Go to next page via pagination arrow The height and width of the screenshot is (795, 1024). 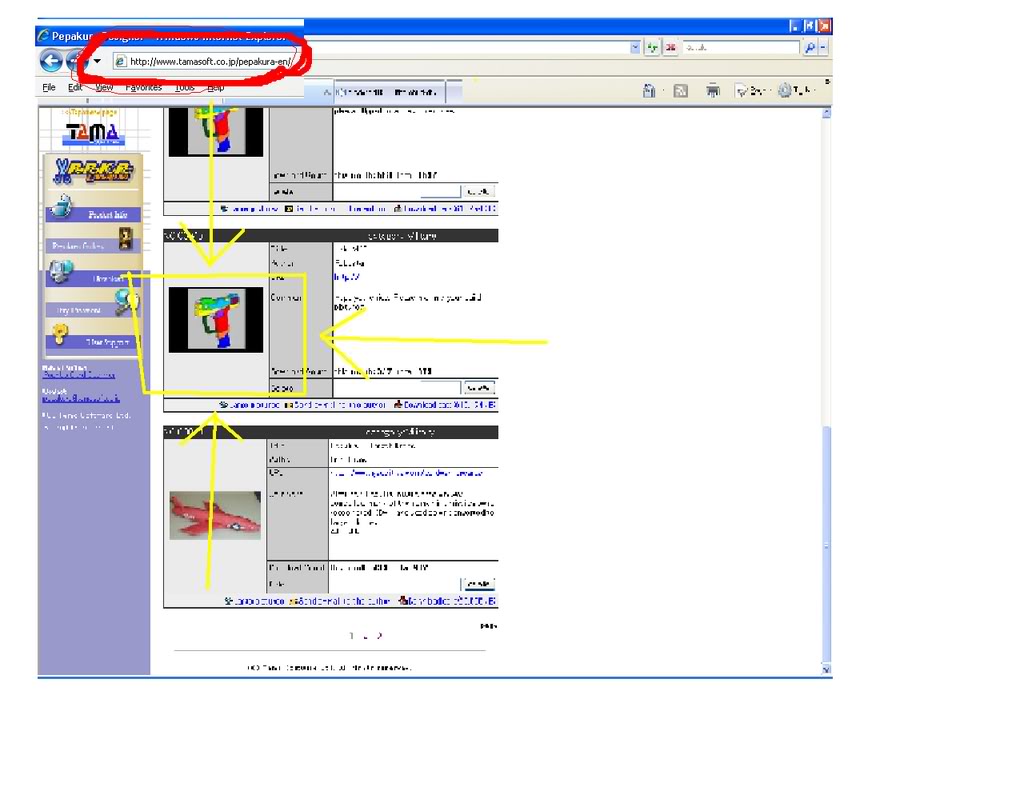pos(379,636)
